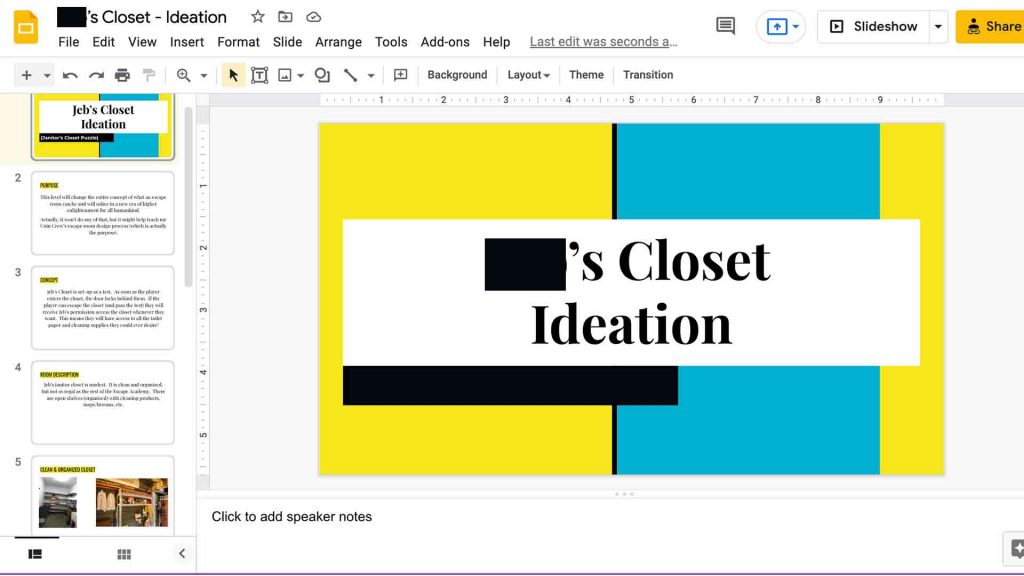Screen dimensions: 1024x576
Task: Open the Add-ons menu
Action: (445, 42)
